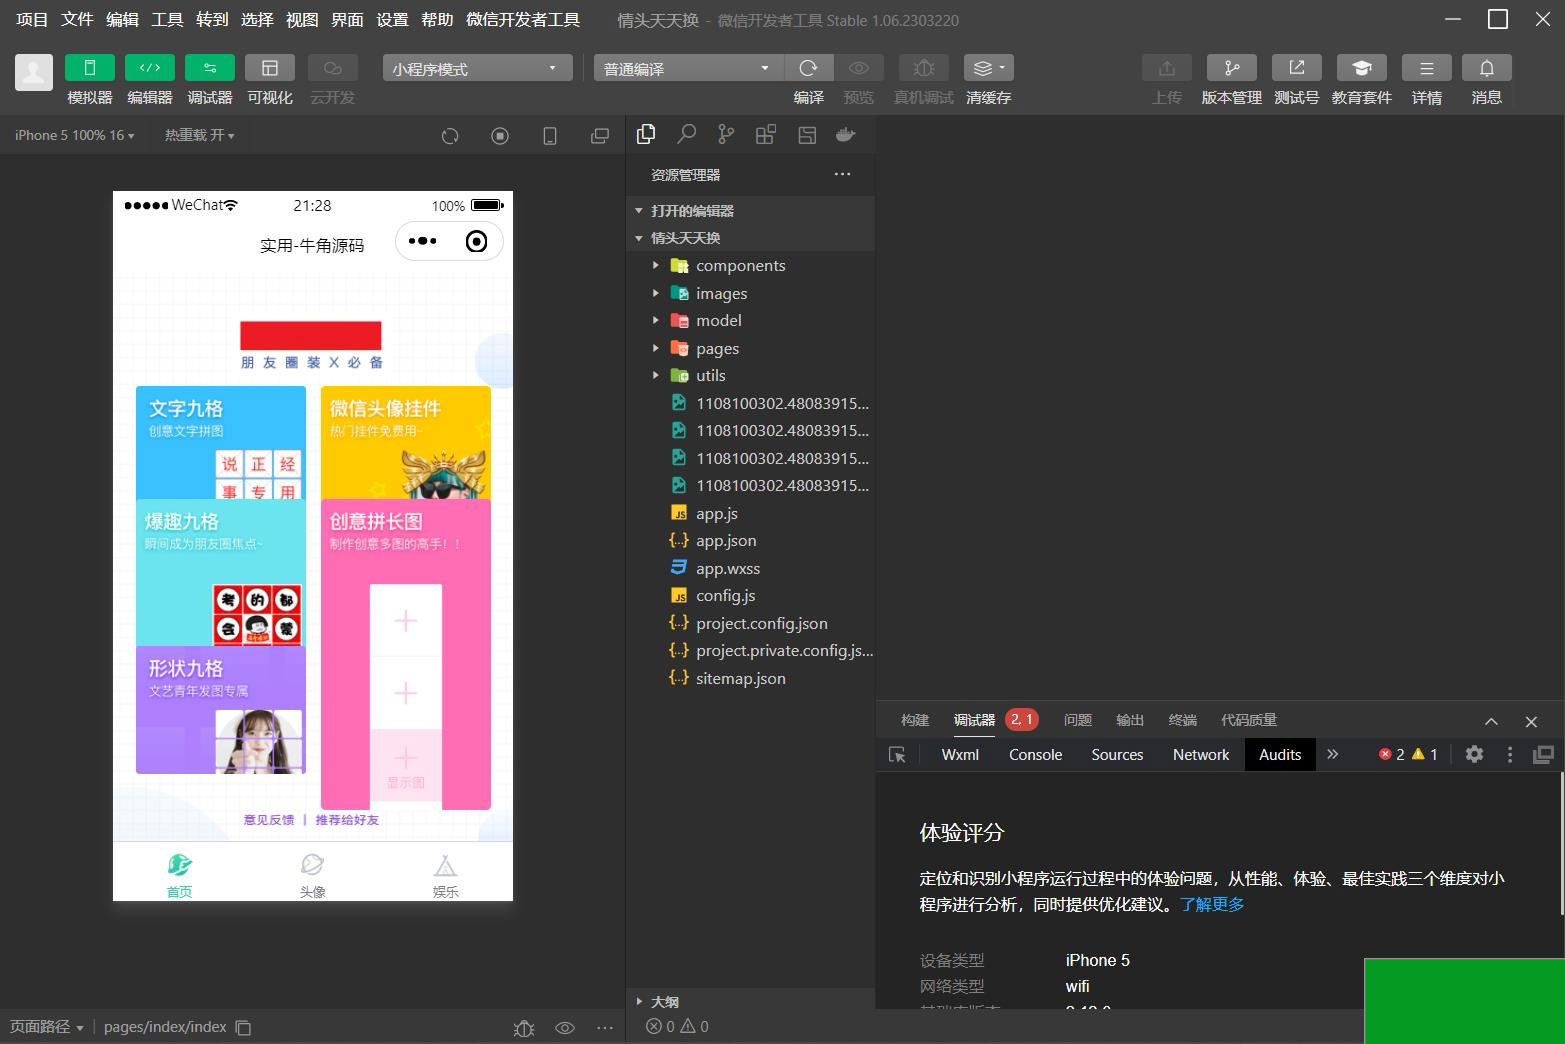The image size is (1565, 1044).
Task: Tap the 文字九格 card in simulator
Action: [221, 442]
